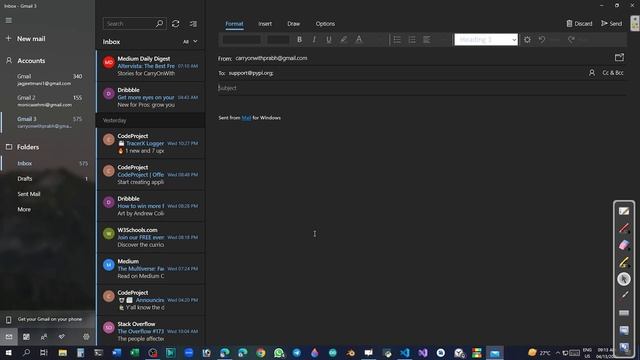Image resolution: width=640 pixels, height=360 pixels.
Task: Open the Medium Daily Digest email
Action: pos(151,66)
